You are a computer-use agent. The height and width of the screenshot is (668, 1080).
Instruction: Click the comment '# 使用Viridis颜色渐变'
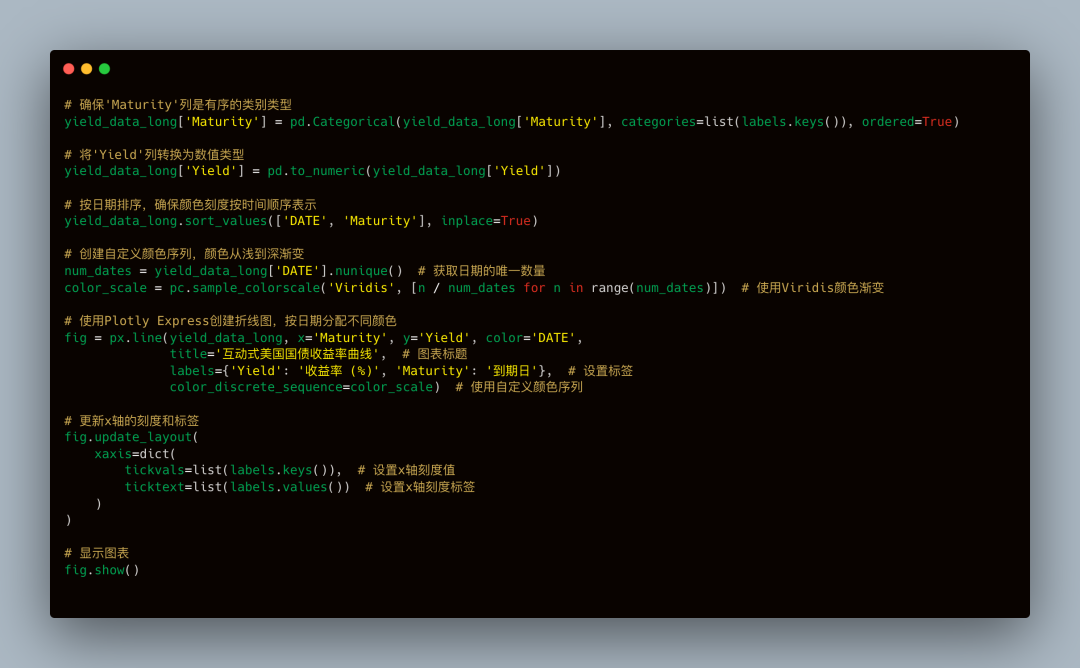tap(813, 288)
